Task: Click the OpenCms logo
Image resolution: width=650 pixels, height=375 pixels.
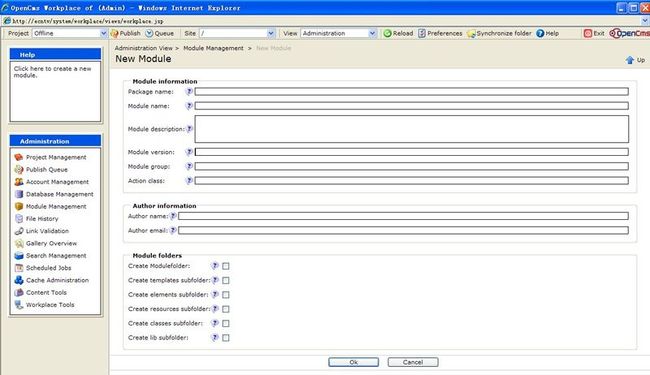Action: pos(630,34)
